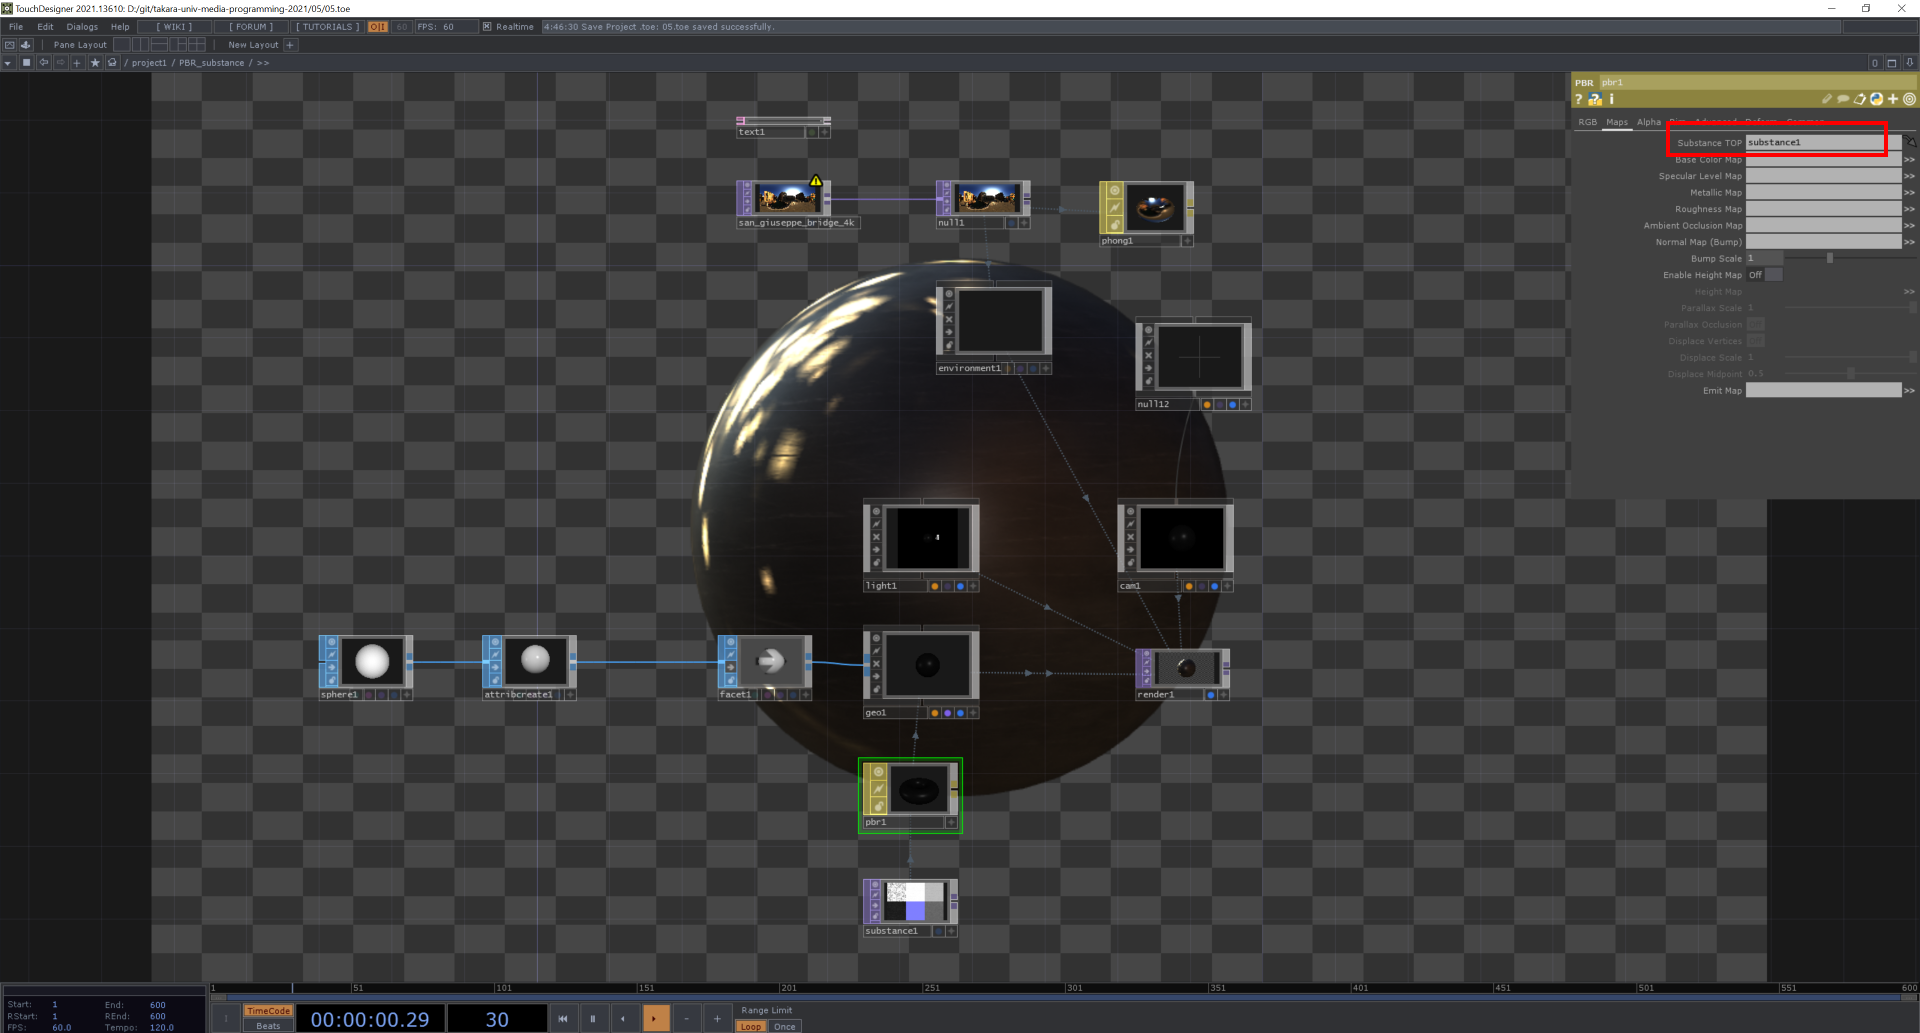
Task: Click the TUTORIALS button
Action: tap(327, 27)
